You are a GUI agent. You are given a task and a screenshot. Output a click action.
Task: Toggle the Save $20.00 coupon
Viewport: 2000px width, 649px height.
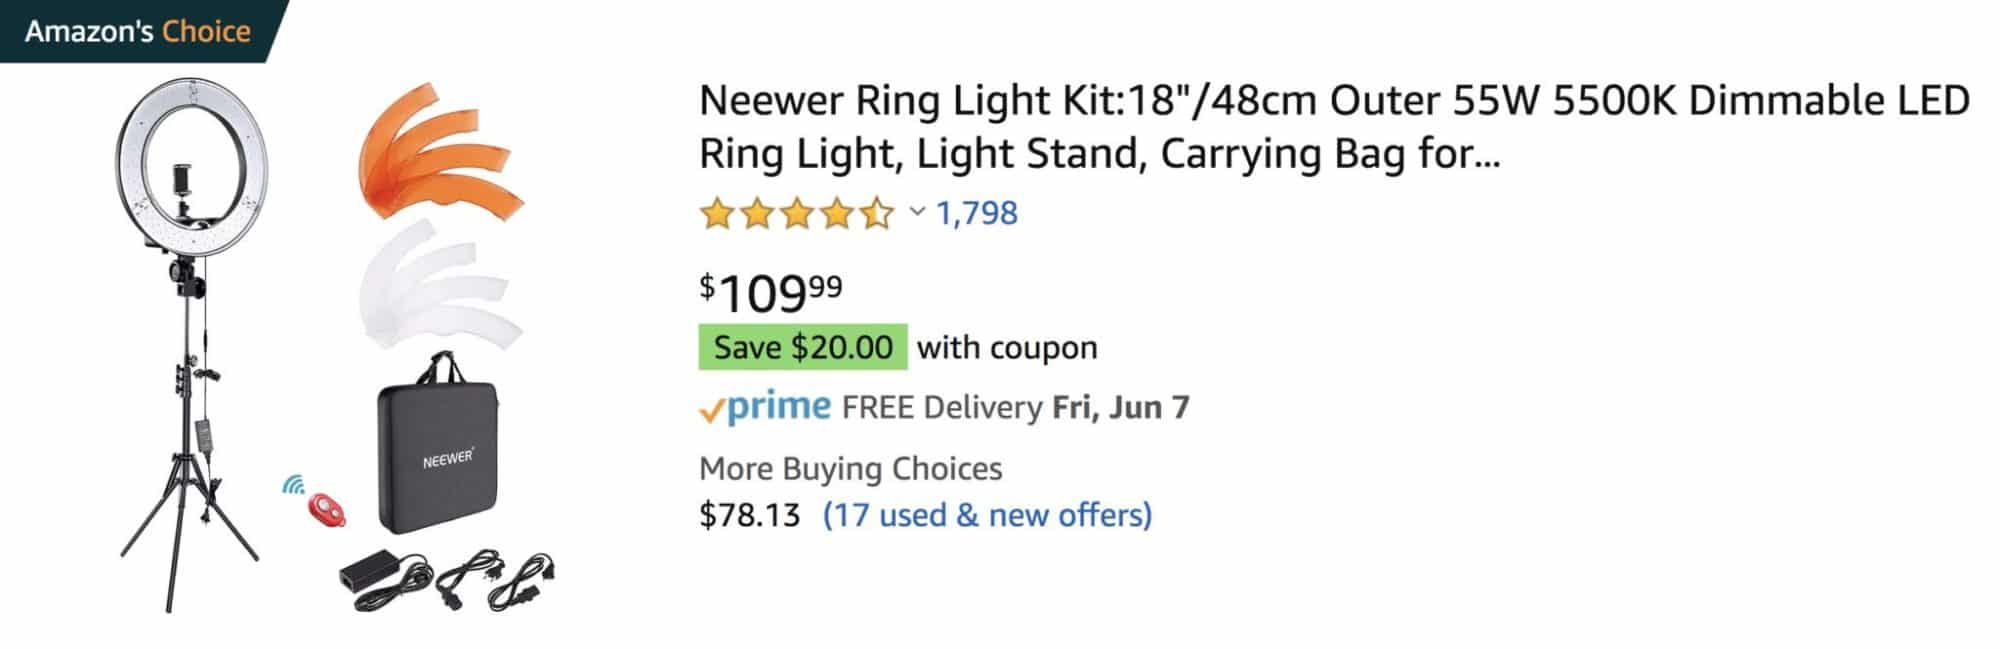coord(803,347)
